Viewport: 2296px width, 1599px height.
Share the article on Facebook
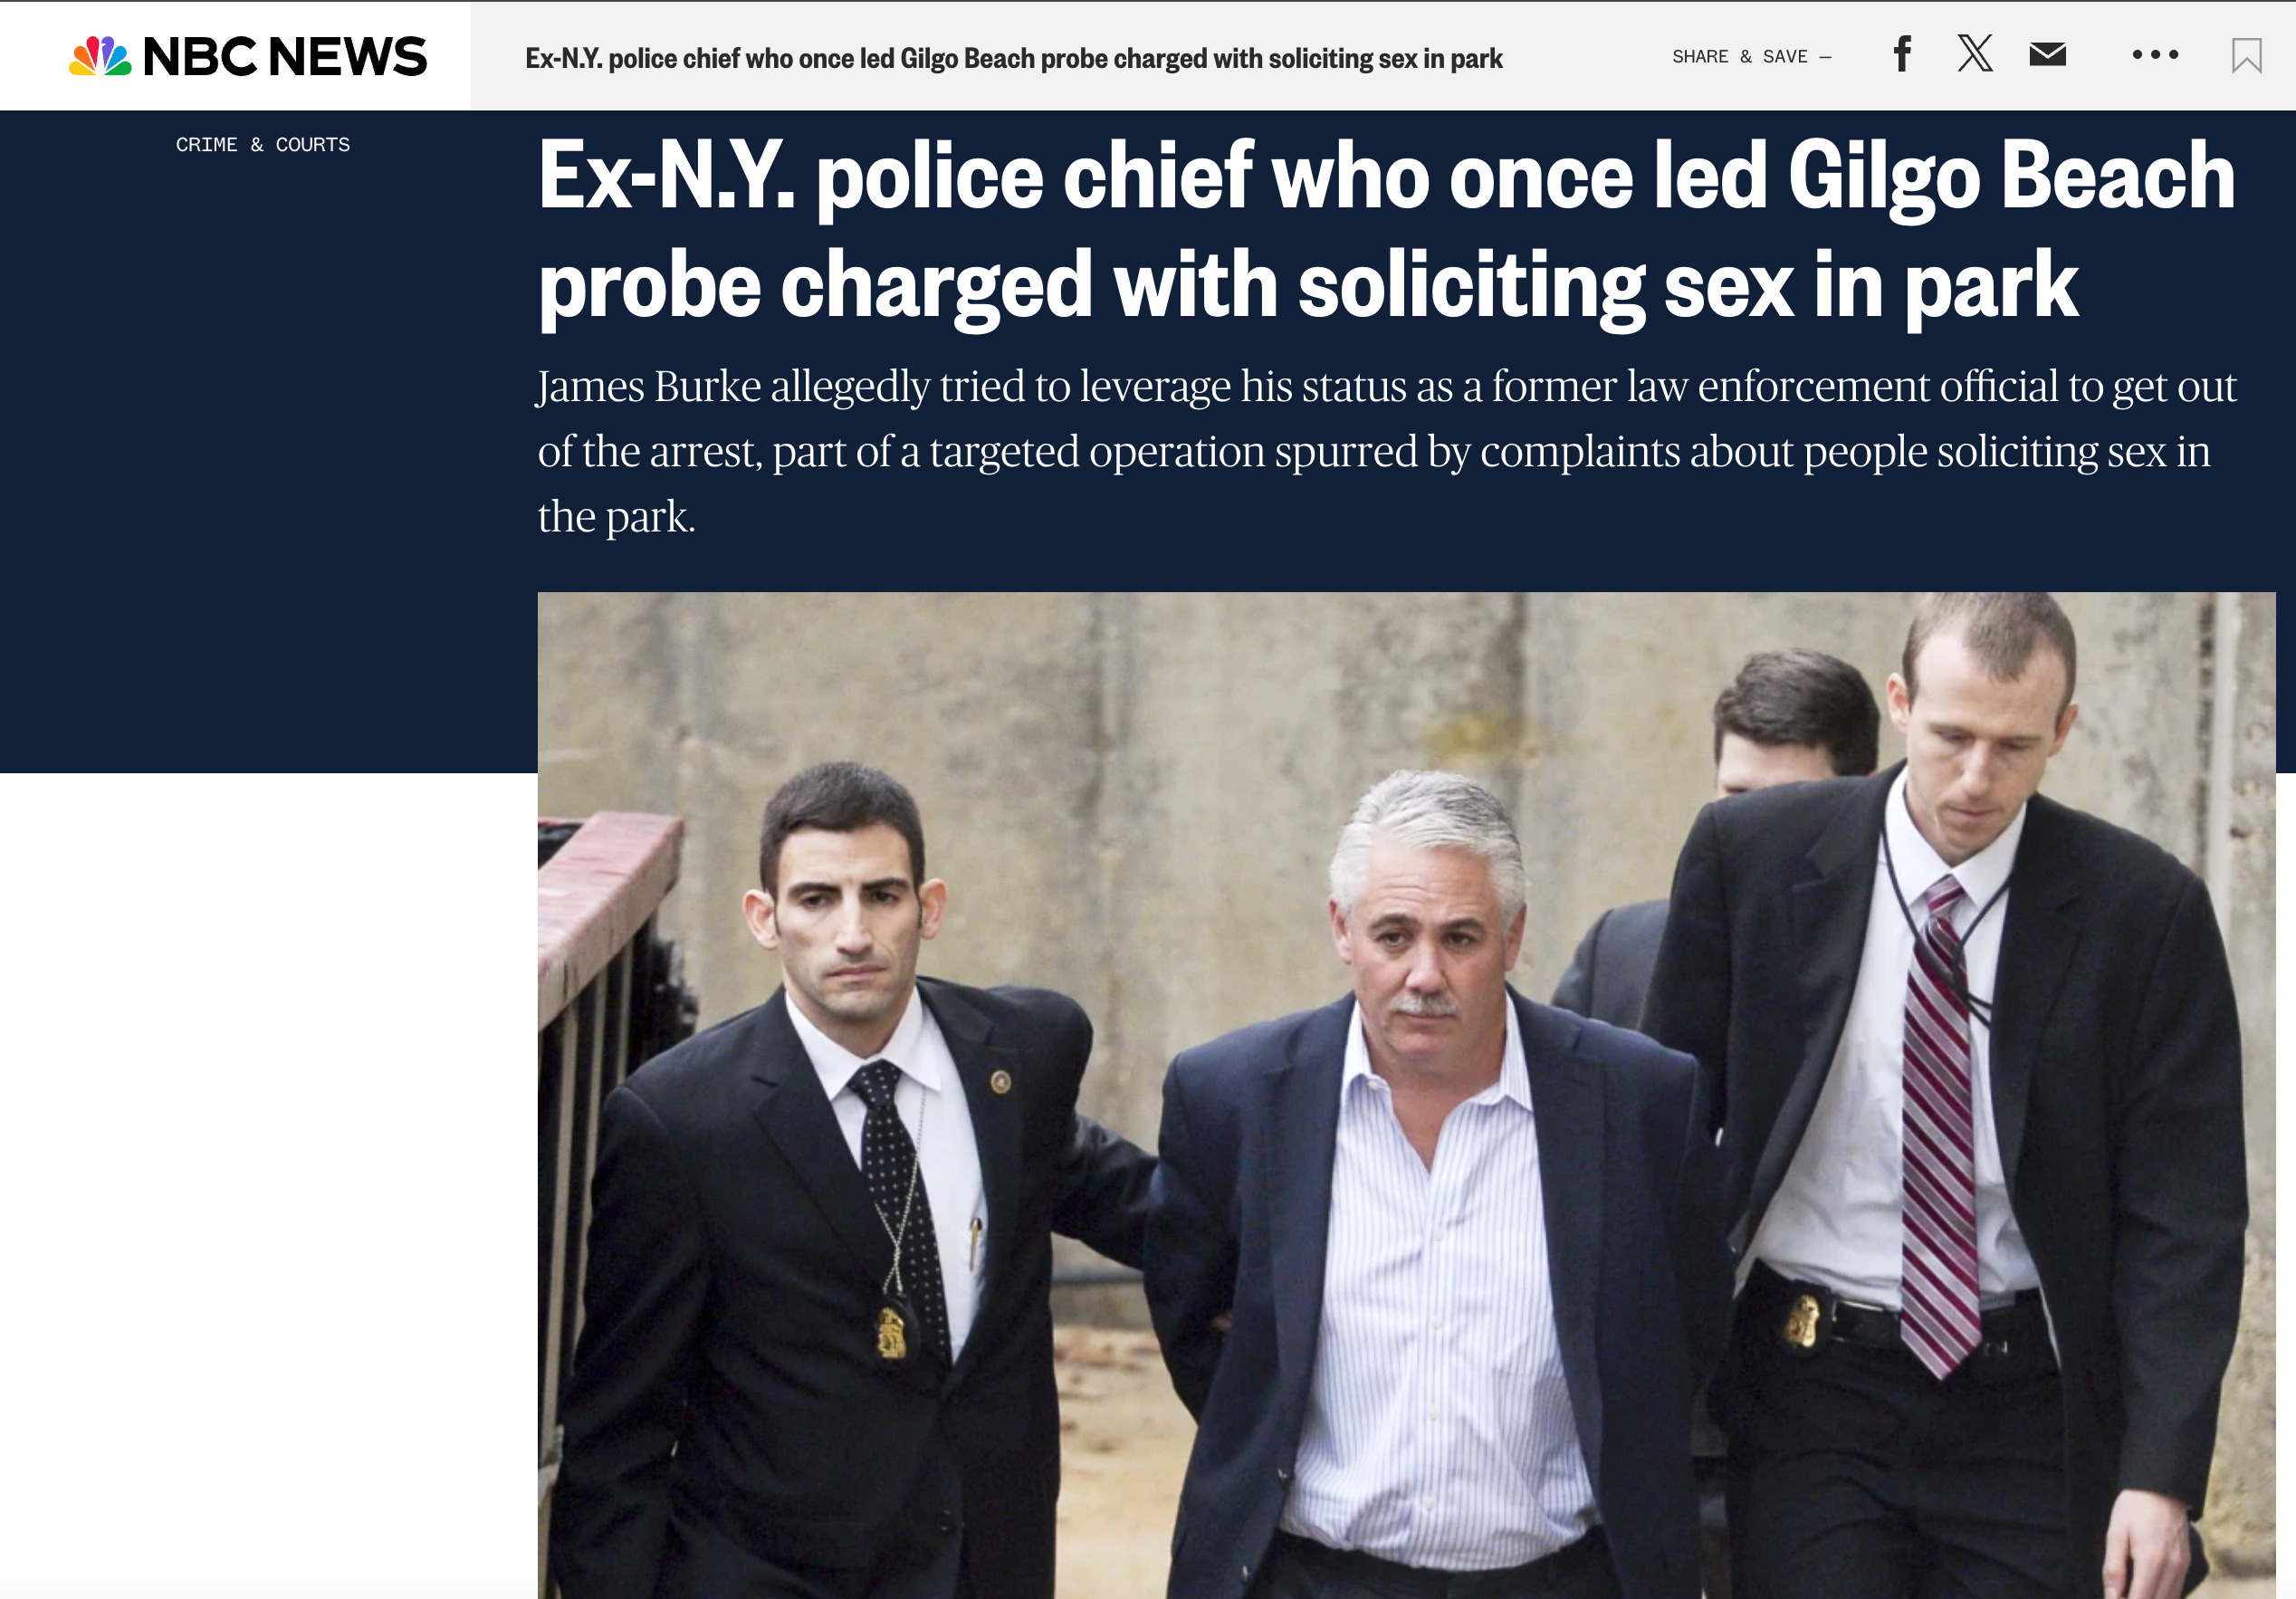(1902, 54)
